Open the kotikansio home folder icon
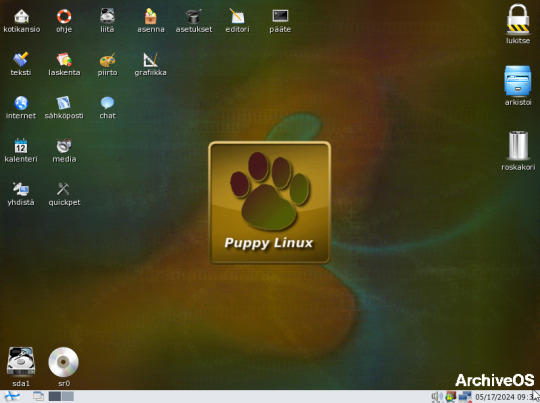 [21, 16]
